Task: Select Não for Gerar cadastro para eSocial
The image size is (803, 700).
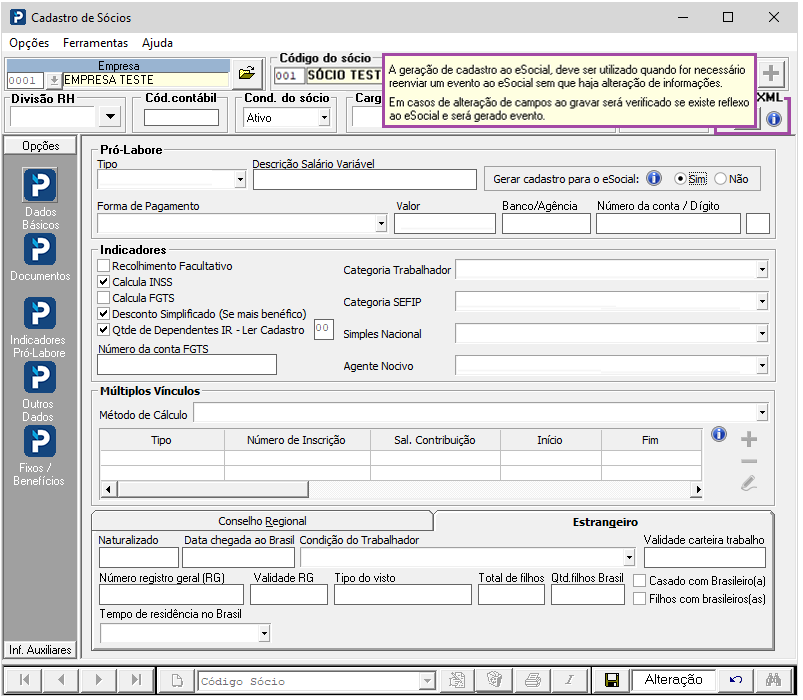Action: click(720, 178)
